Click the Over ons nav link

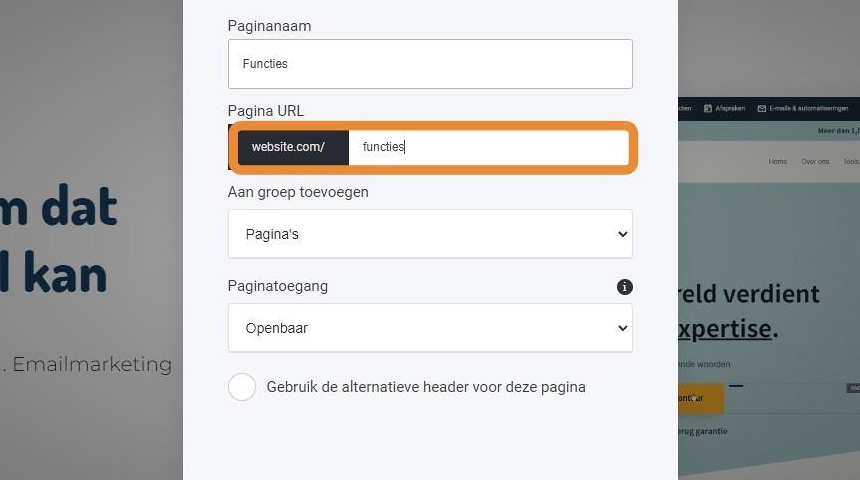[814, 161]
